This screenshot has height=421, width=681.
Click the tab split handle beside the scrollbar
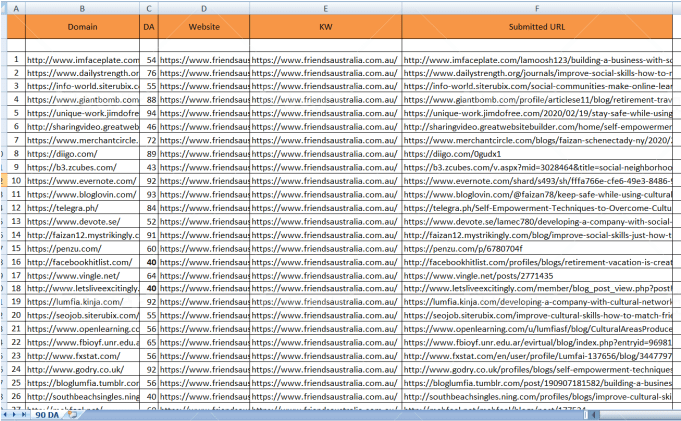tap(586, 415)
